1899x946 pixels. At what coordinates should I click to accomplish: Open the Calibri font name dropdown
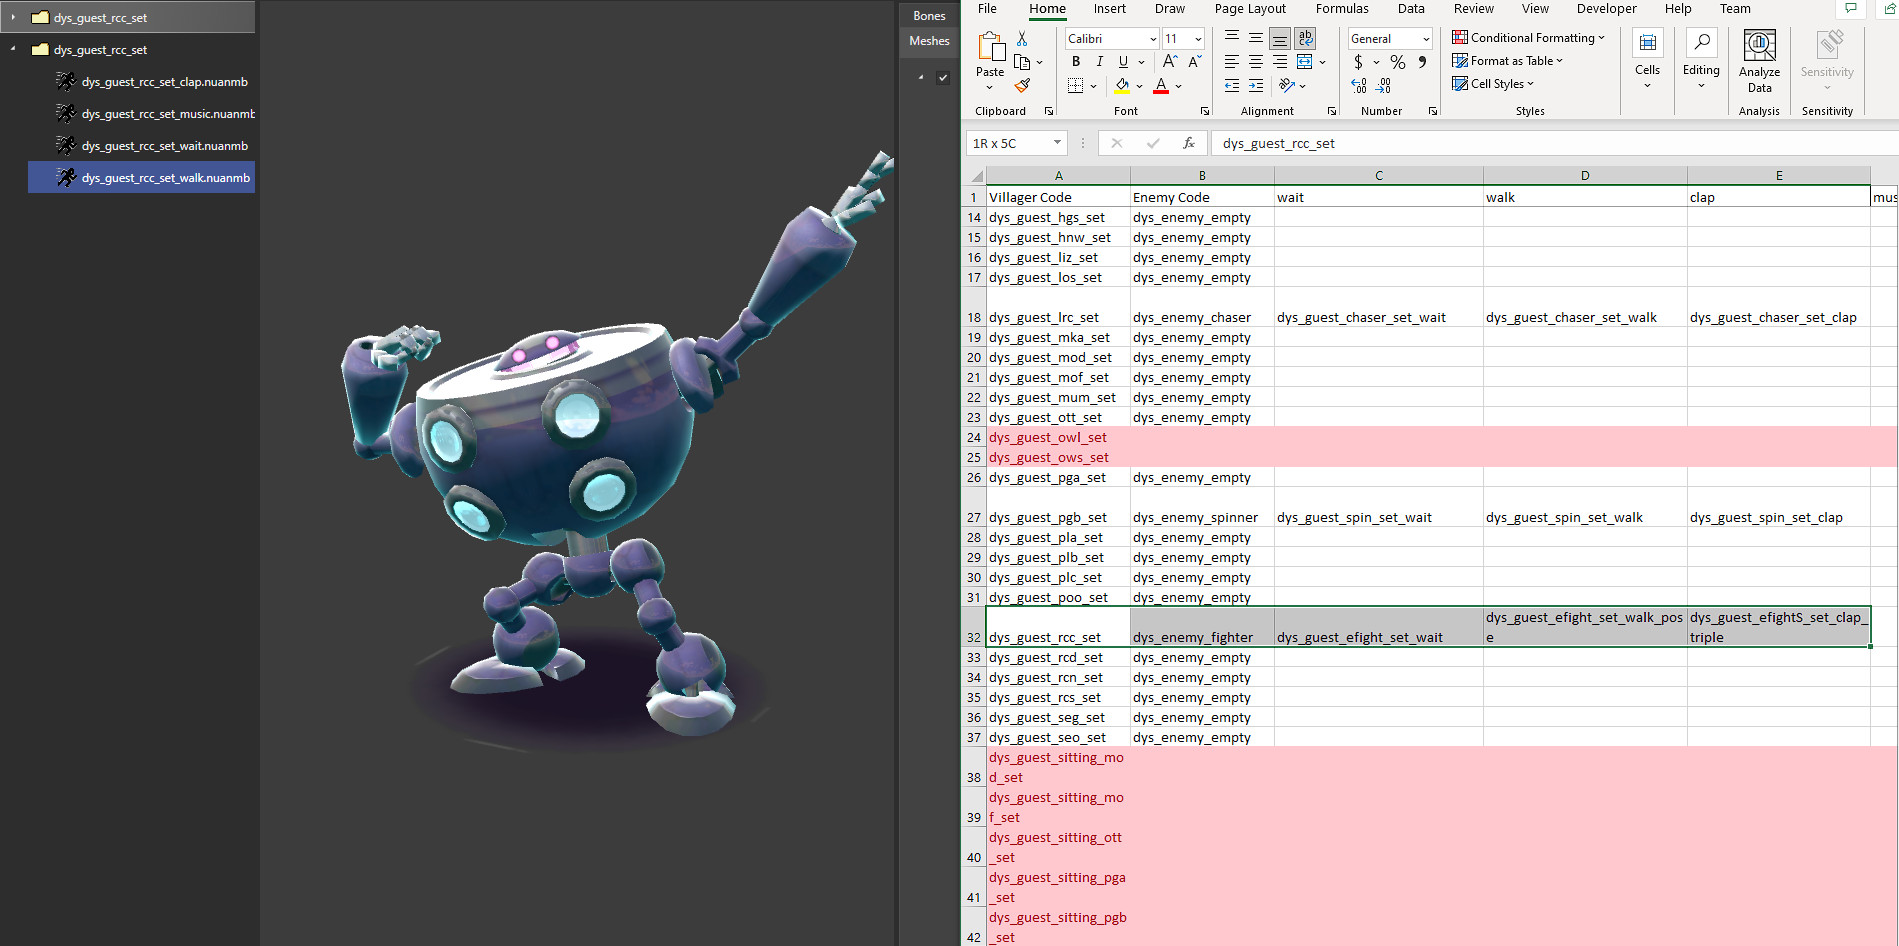click(1153, 38)
